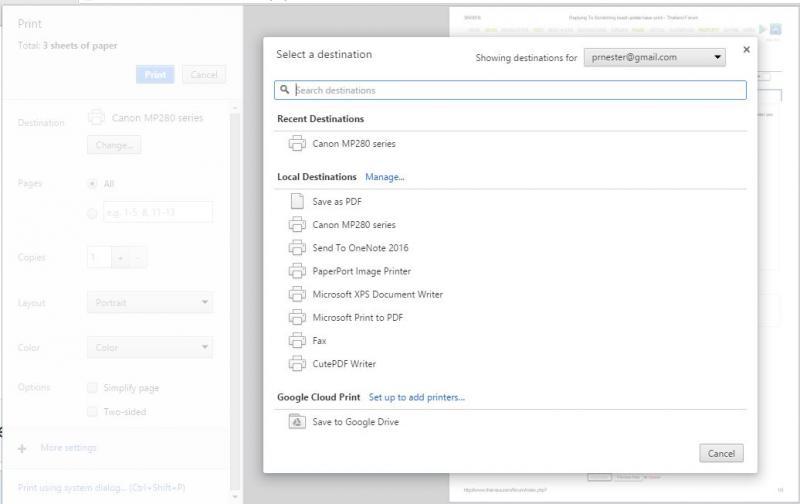Click printer icon beside recent Canon MP280 series
This screenshot has height=504, width=800.
(x=297, y=143)
